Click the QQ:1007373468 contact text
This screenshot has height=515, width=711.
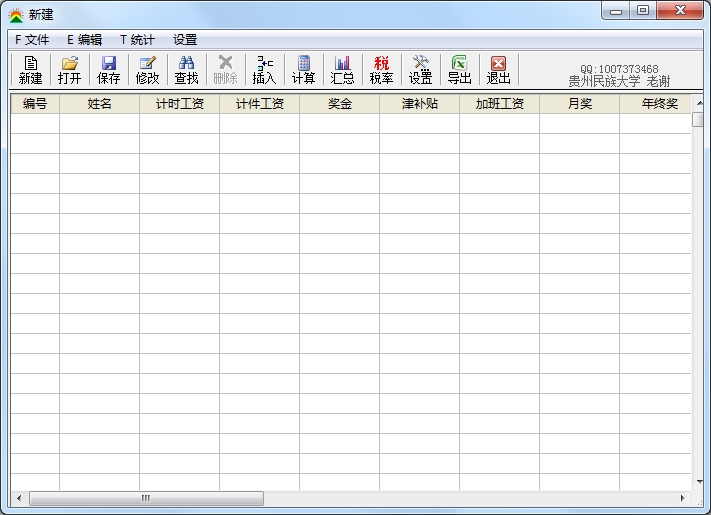(x=619, y=69)
